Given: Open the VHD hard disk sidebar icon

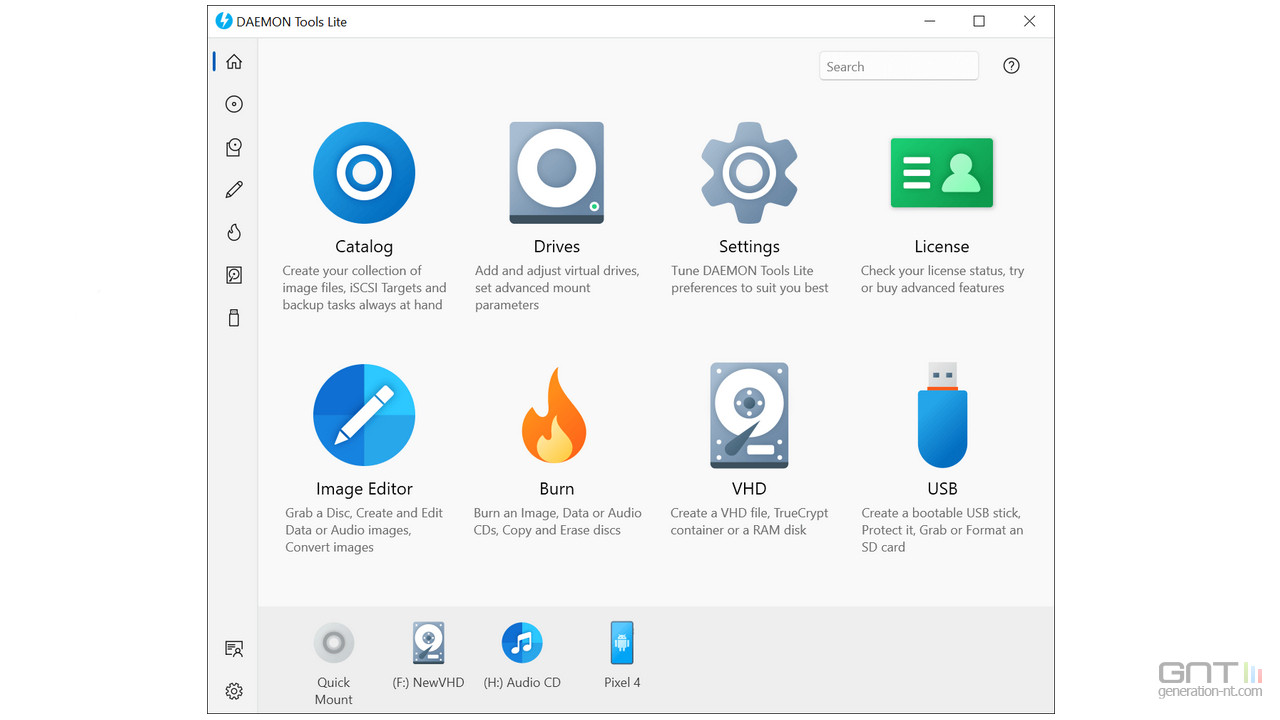Looking at the screenshot, I should (234, 275).
